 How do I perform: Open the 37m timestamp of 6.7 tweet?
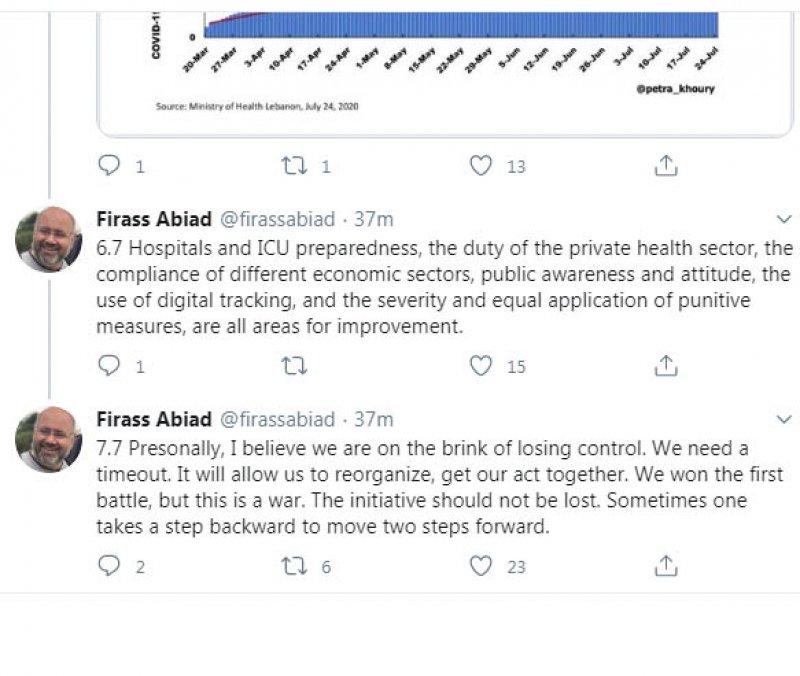tap(375, 219)
